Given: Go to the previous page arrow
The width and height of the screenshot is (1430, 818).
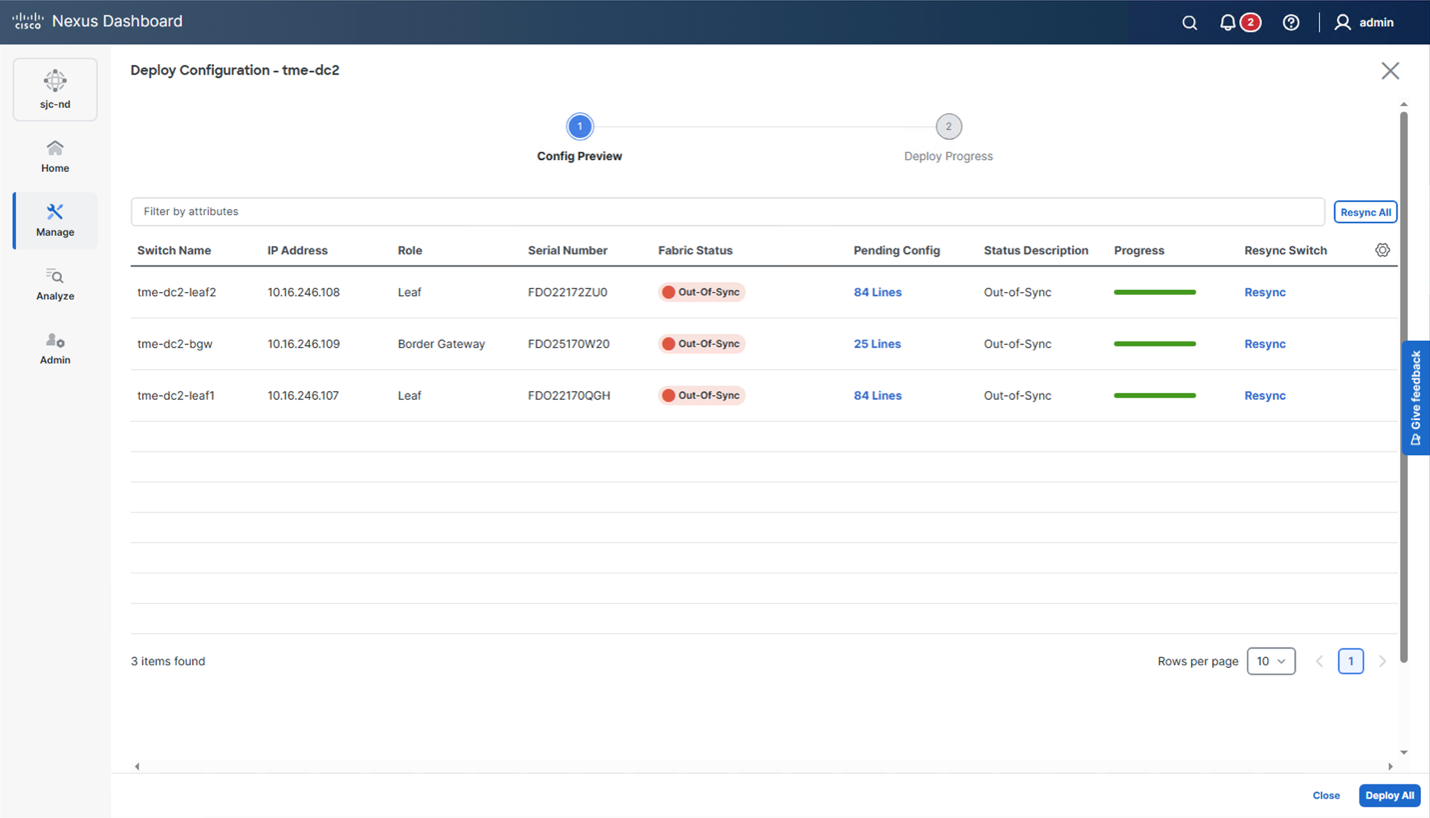Looking at the screenshot, I should (1319, 661).
